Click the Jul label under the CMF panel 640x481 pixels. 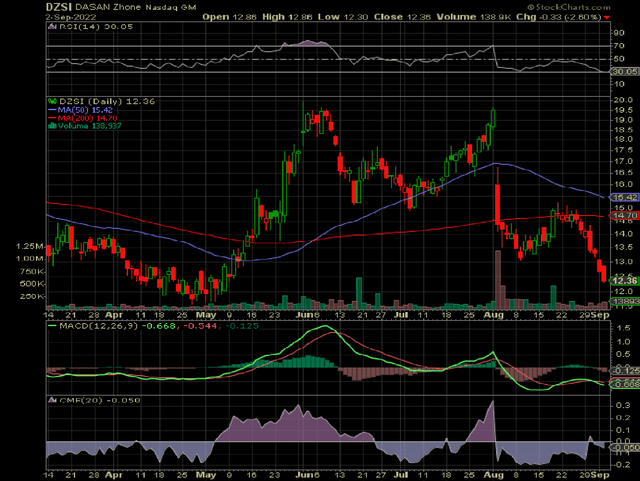[401, 475]
